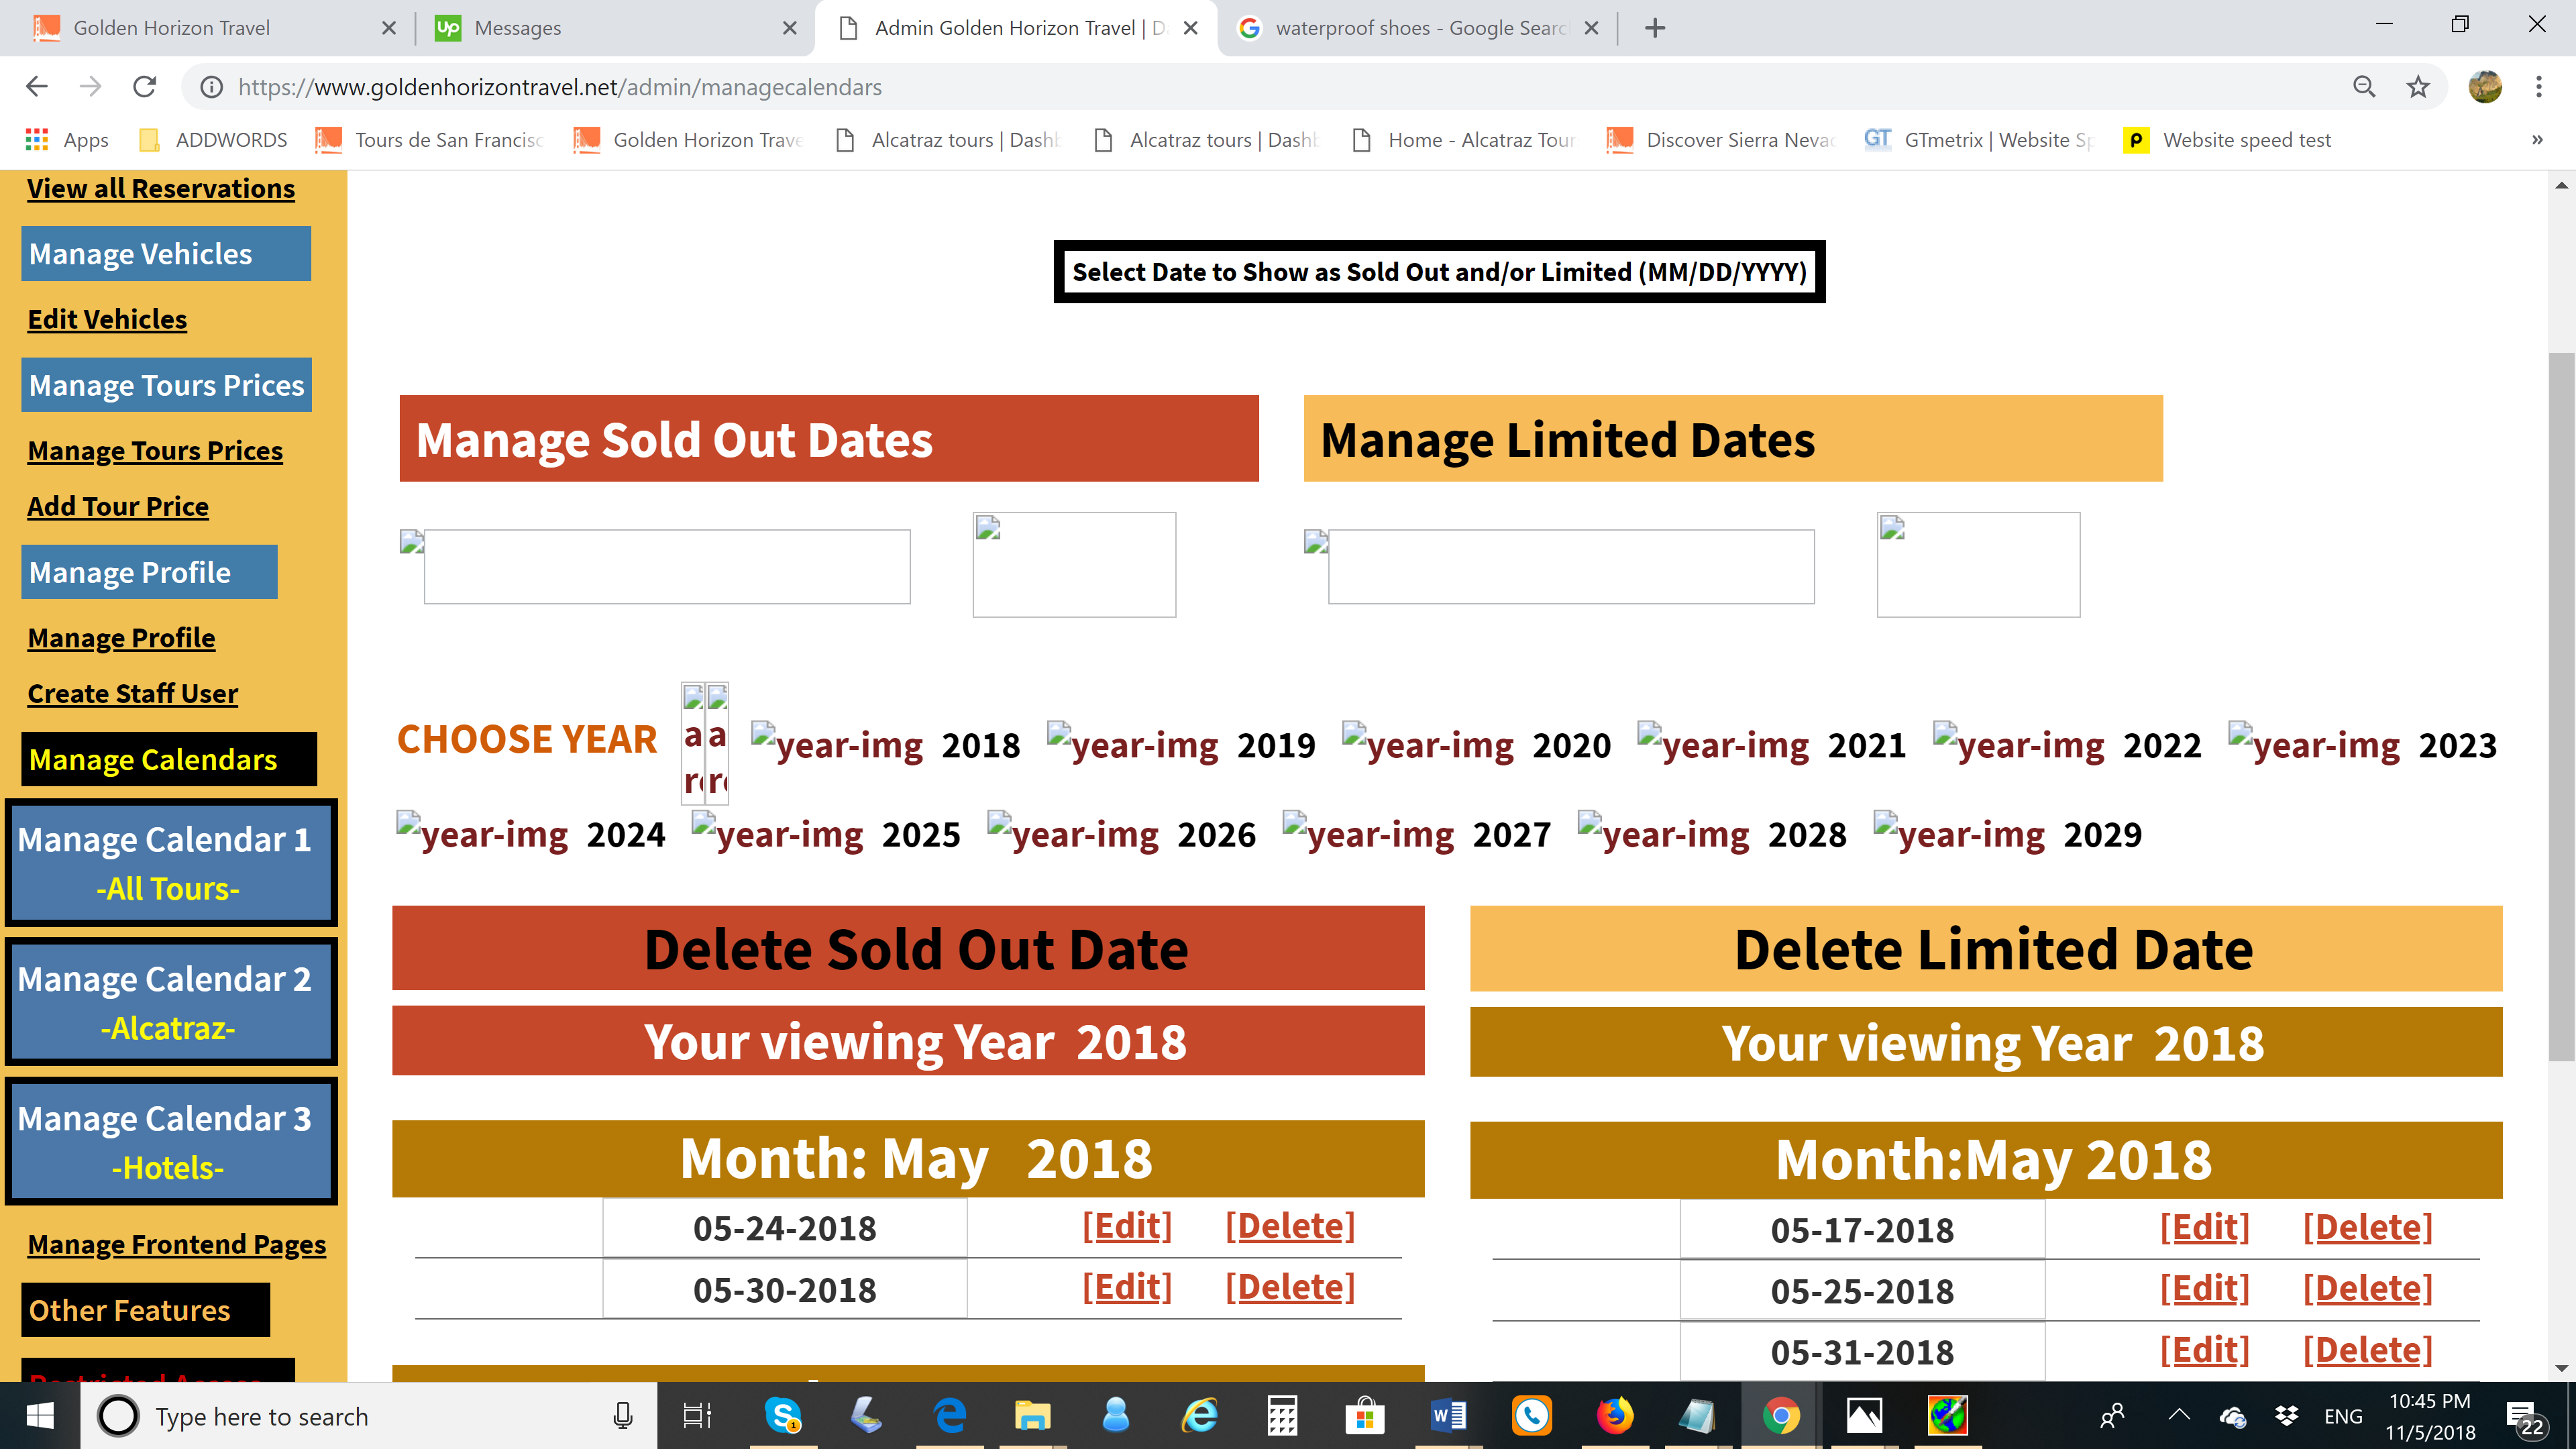2576x1449 pixels.
Task: Bookmark this page with star icon
Action: [x=2417, y=87]
